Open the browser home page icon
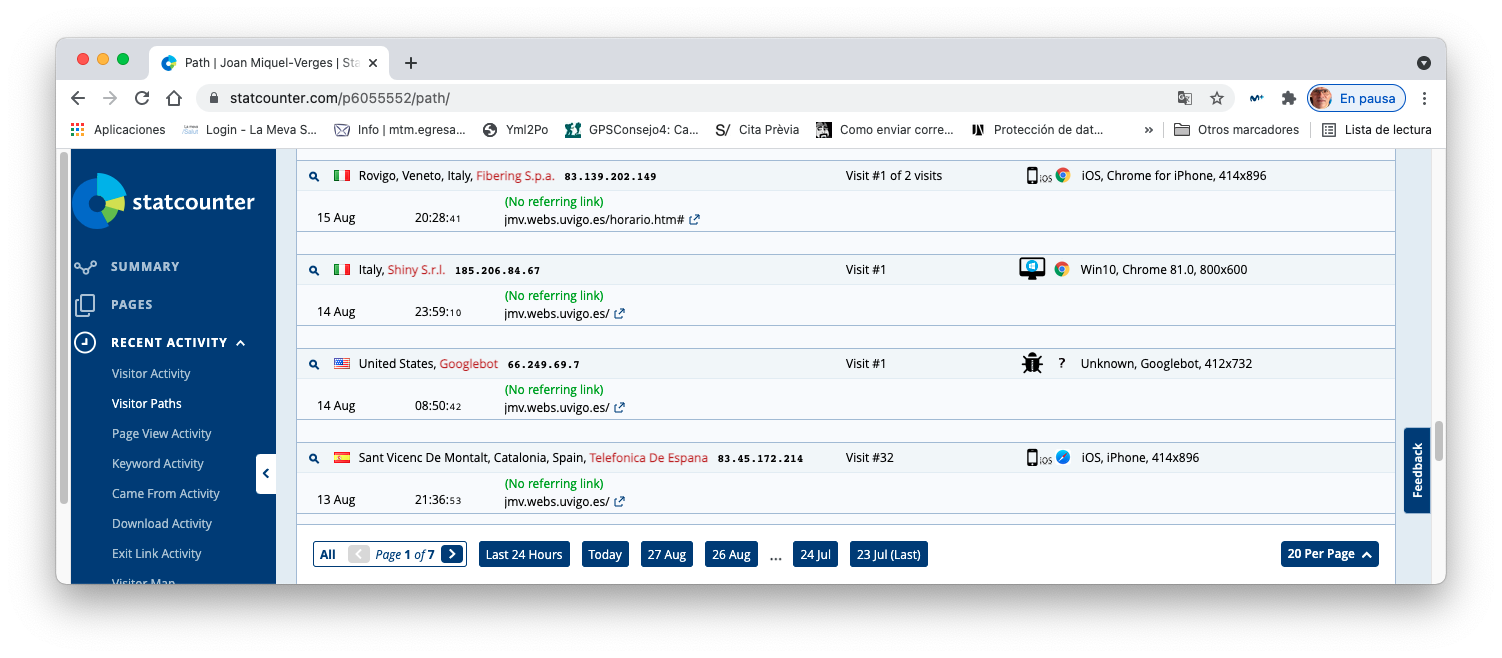1502x658 pixels. (174, 98)
